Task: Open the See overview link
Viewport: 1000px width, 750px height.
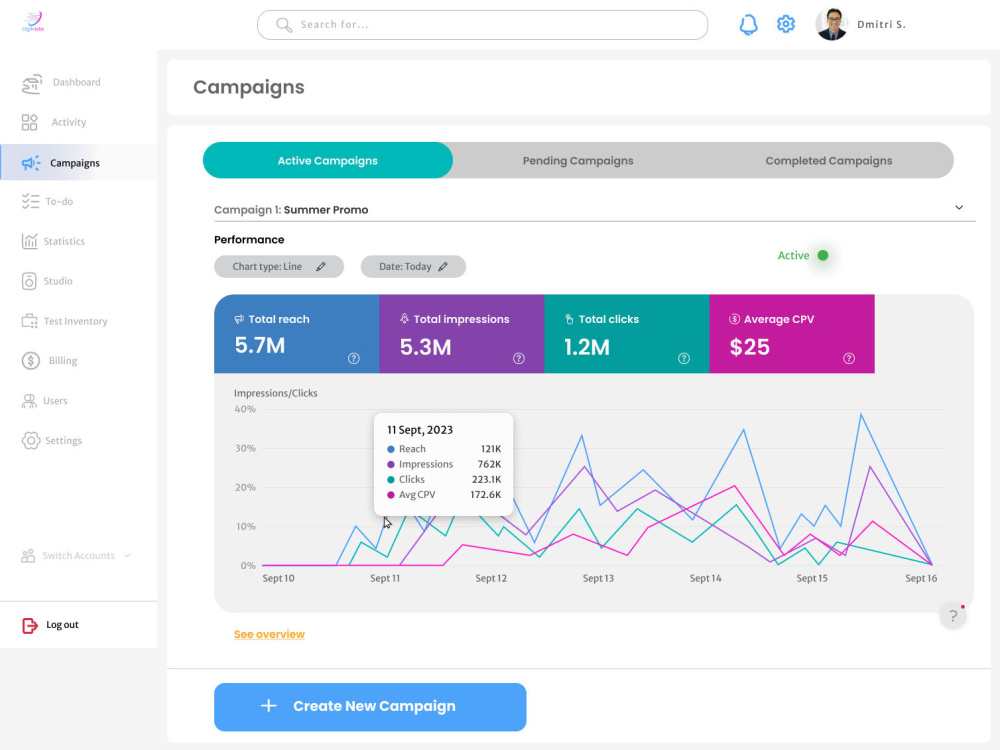Action: coord(269,634)
